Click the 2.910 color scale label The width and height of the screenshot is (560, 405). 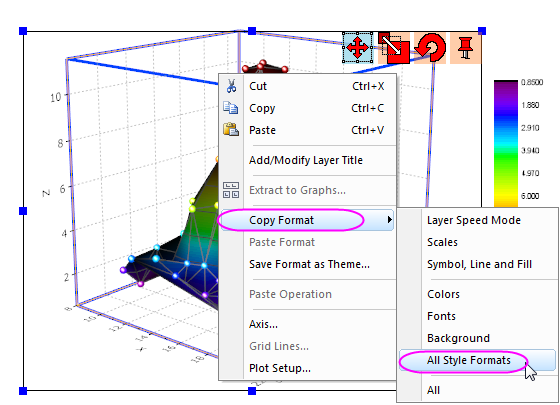tap(530, 128)
